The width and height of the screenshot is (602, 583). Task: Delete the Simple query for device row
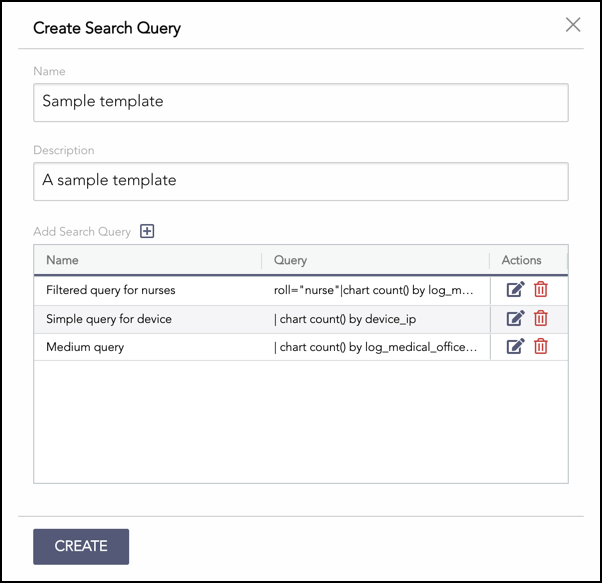point(541,319)
